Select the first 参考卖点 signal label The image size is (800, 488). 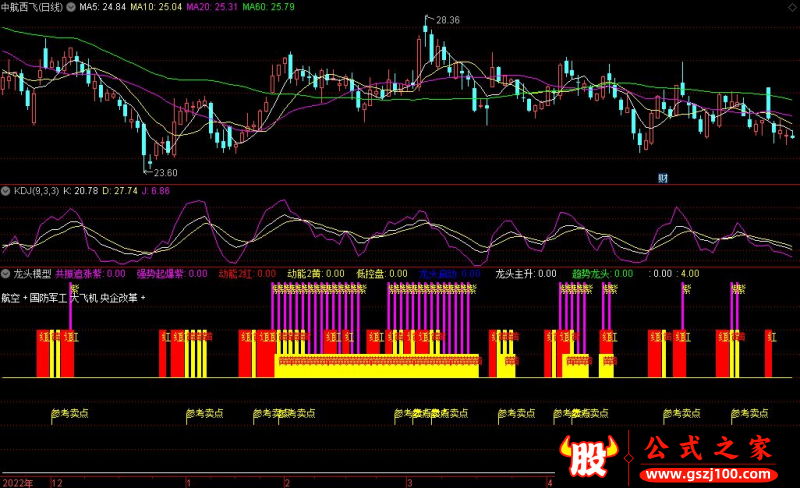[68, 411]
